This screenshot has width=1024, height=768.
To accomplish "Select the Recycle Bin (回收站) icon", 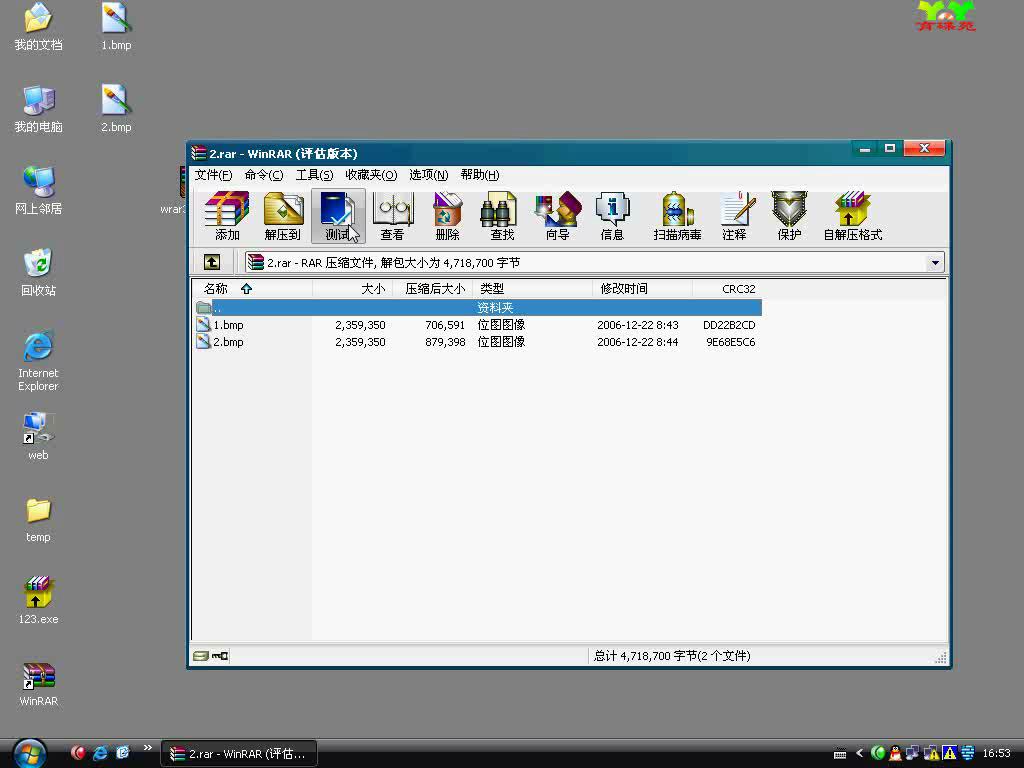I will tap(38, 273).
